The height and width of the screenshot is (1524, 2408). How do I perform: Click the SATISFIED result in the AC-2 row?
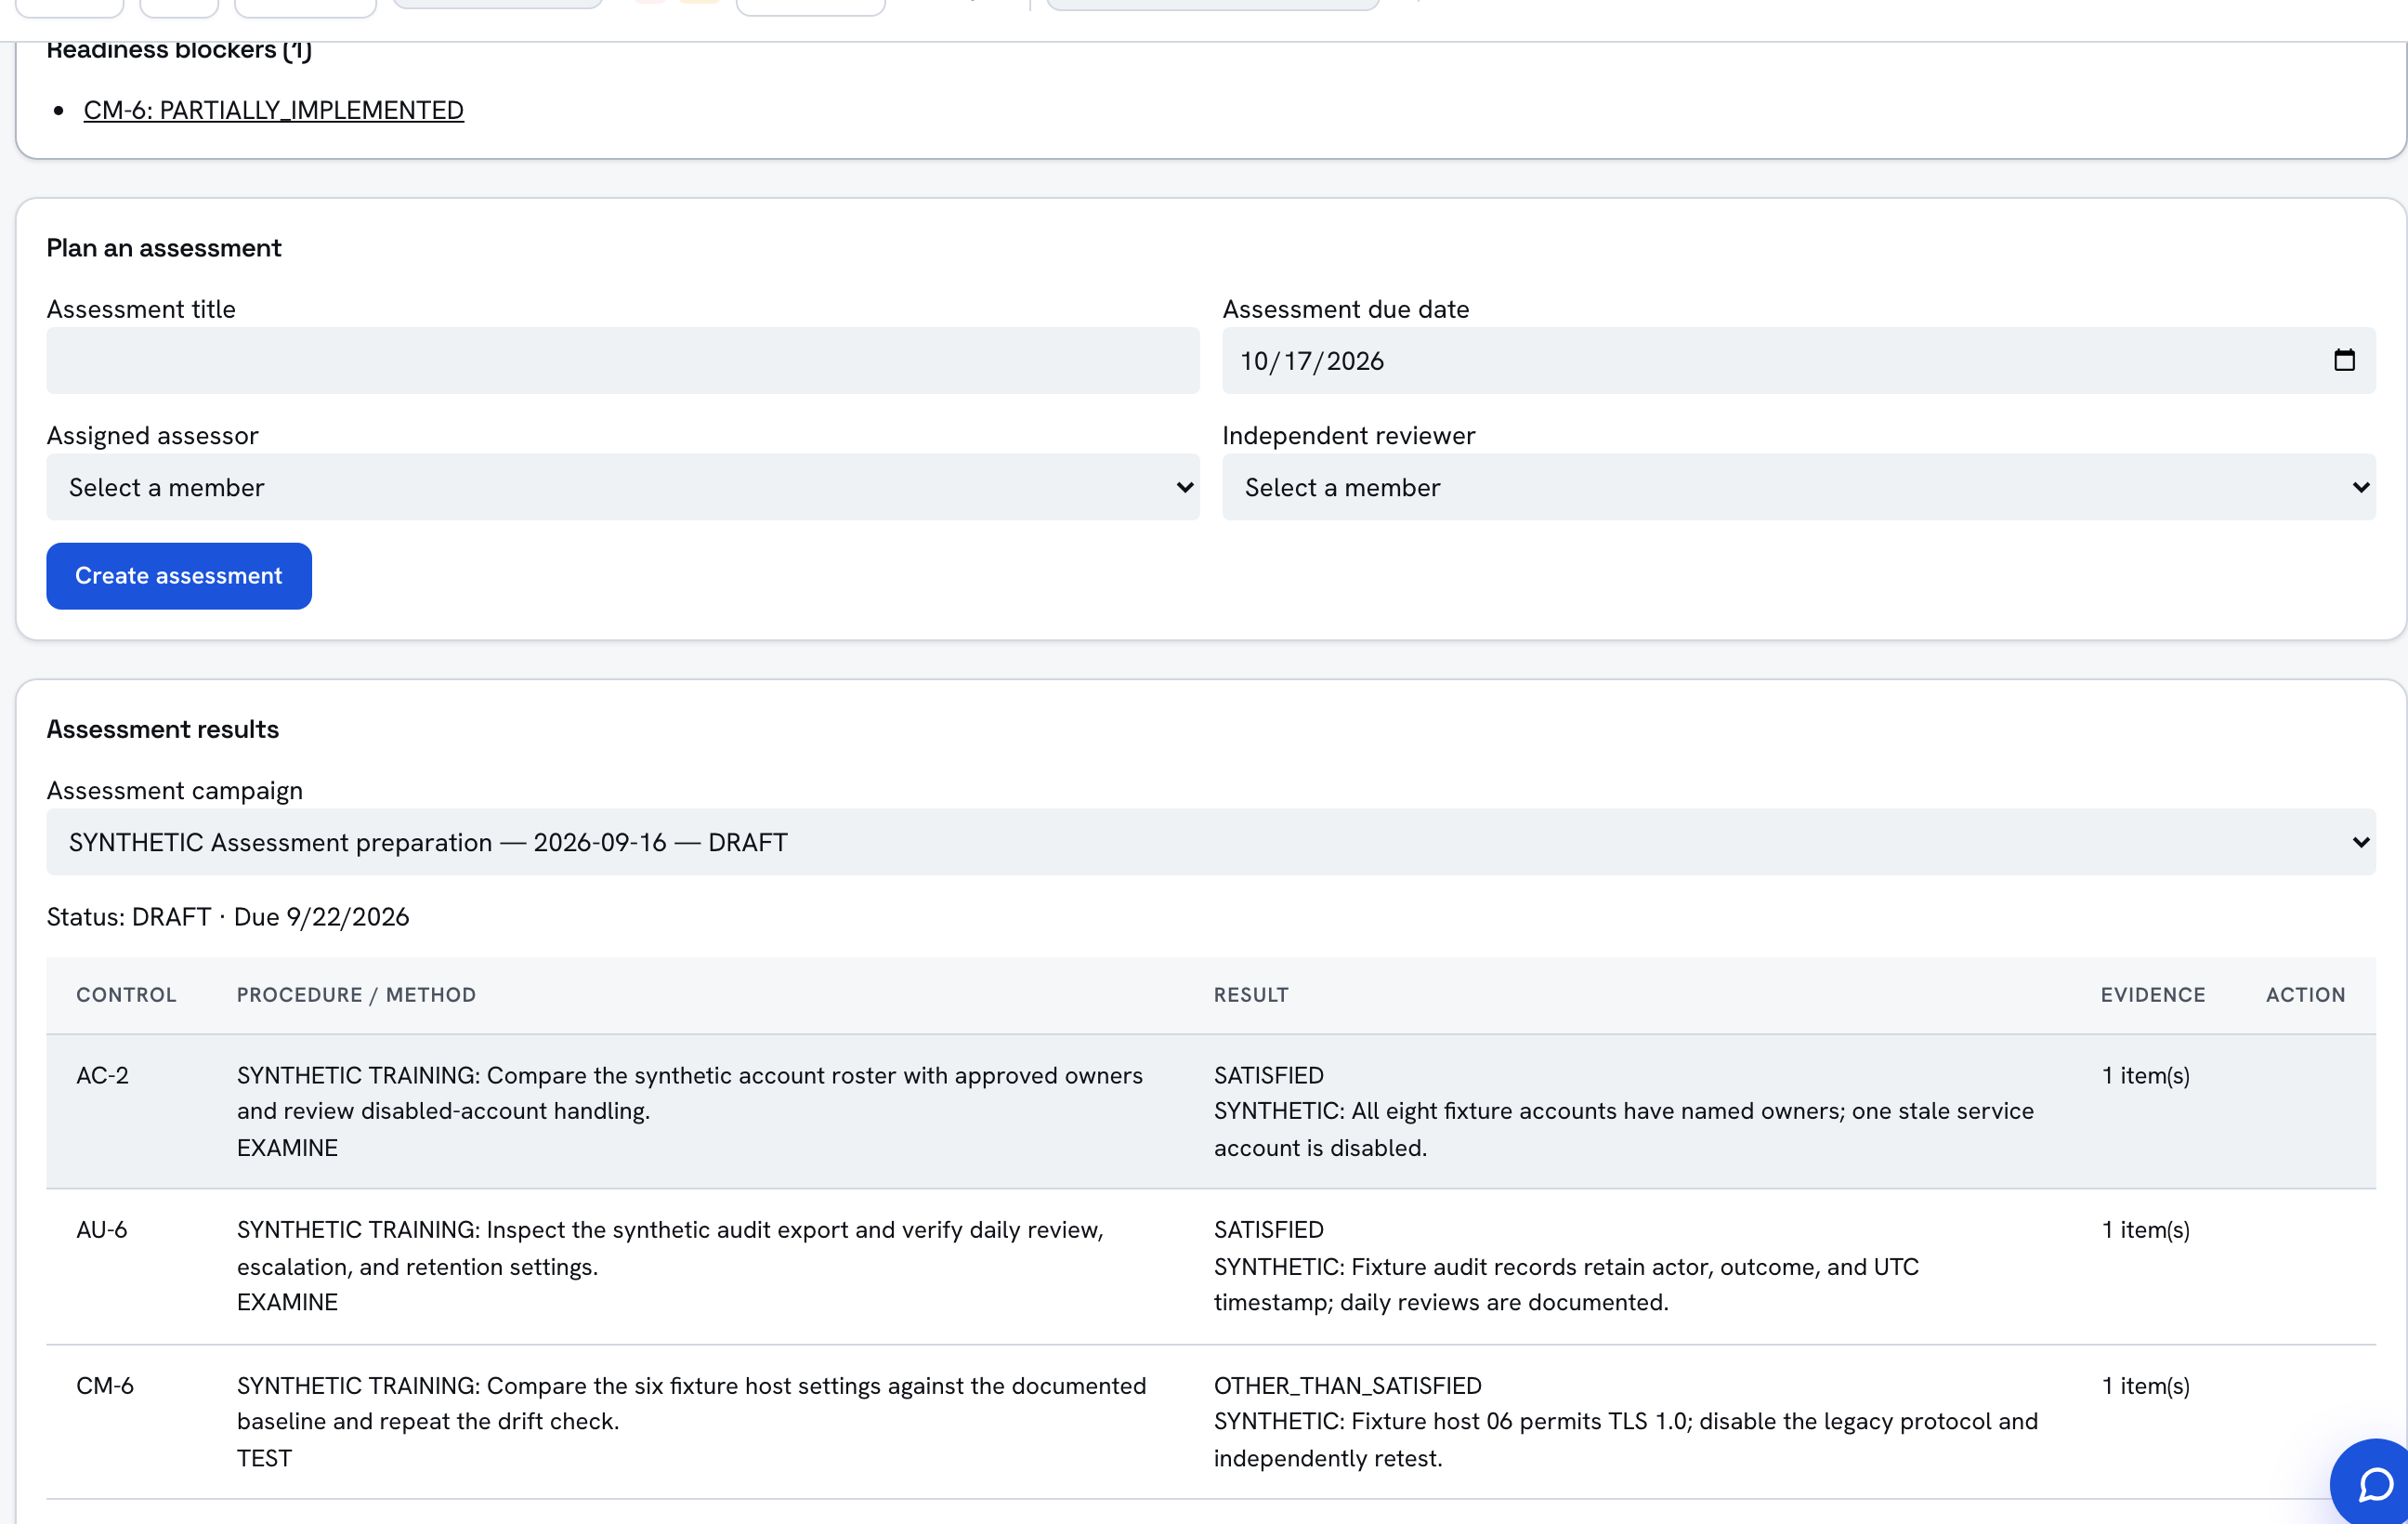(x=1268, y=1075)
